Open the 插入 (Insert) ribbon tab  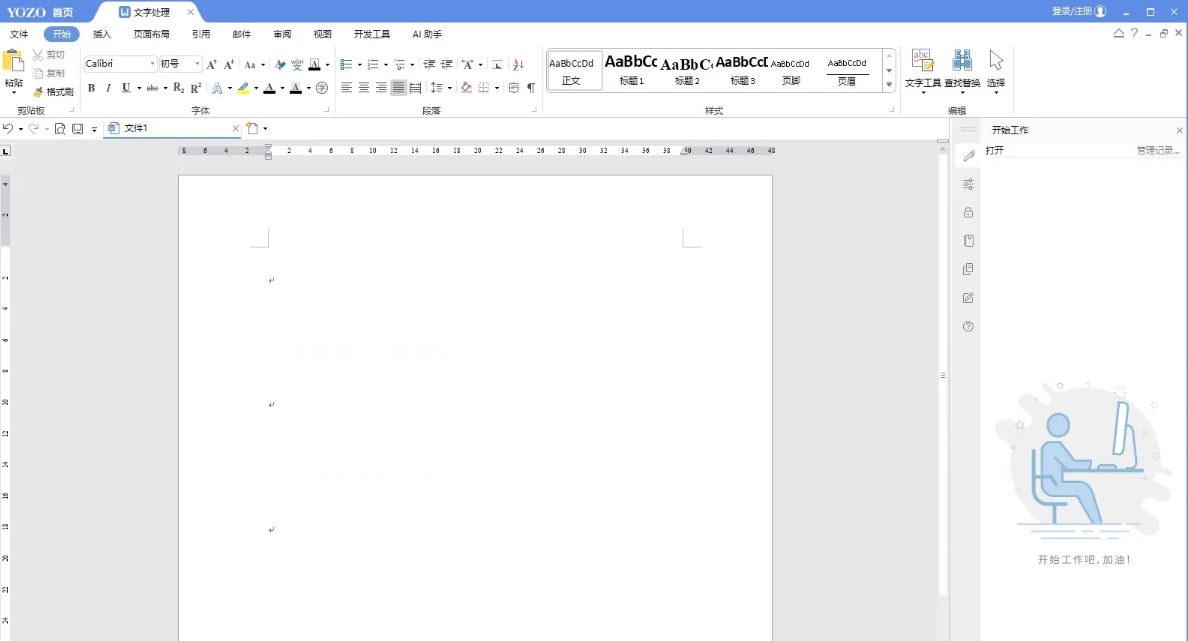[x=102, y=34]
